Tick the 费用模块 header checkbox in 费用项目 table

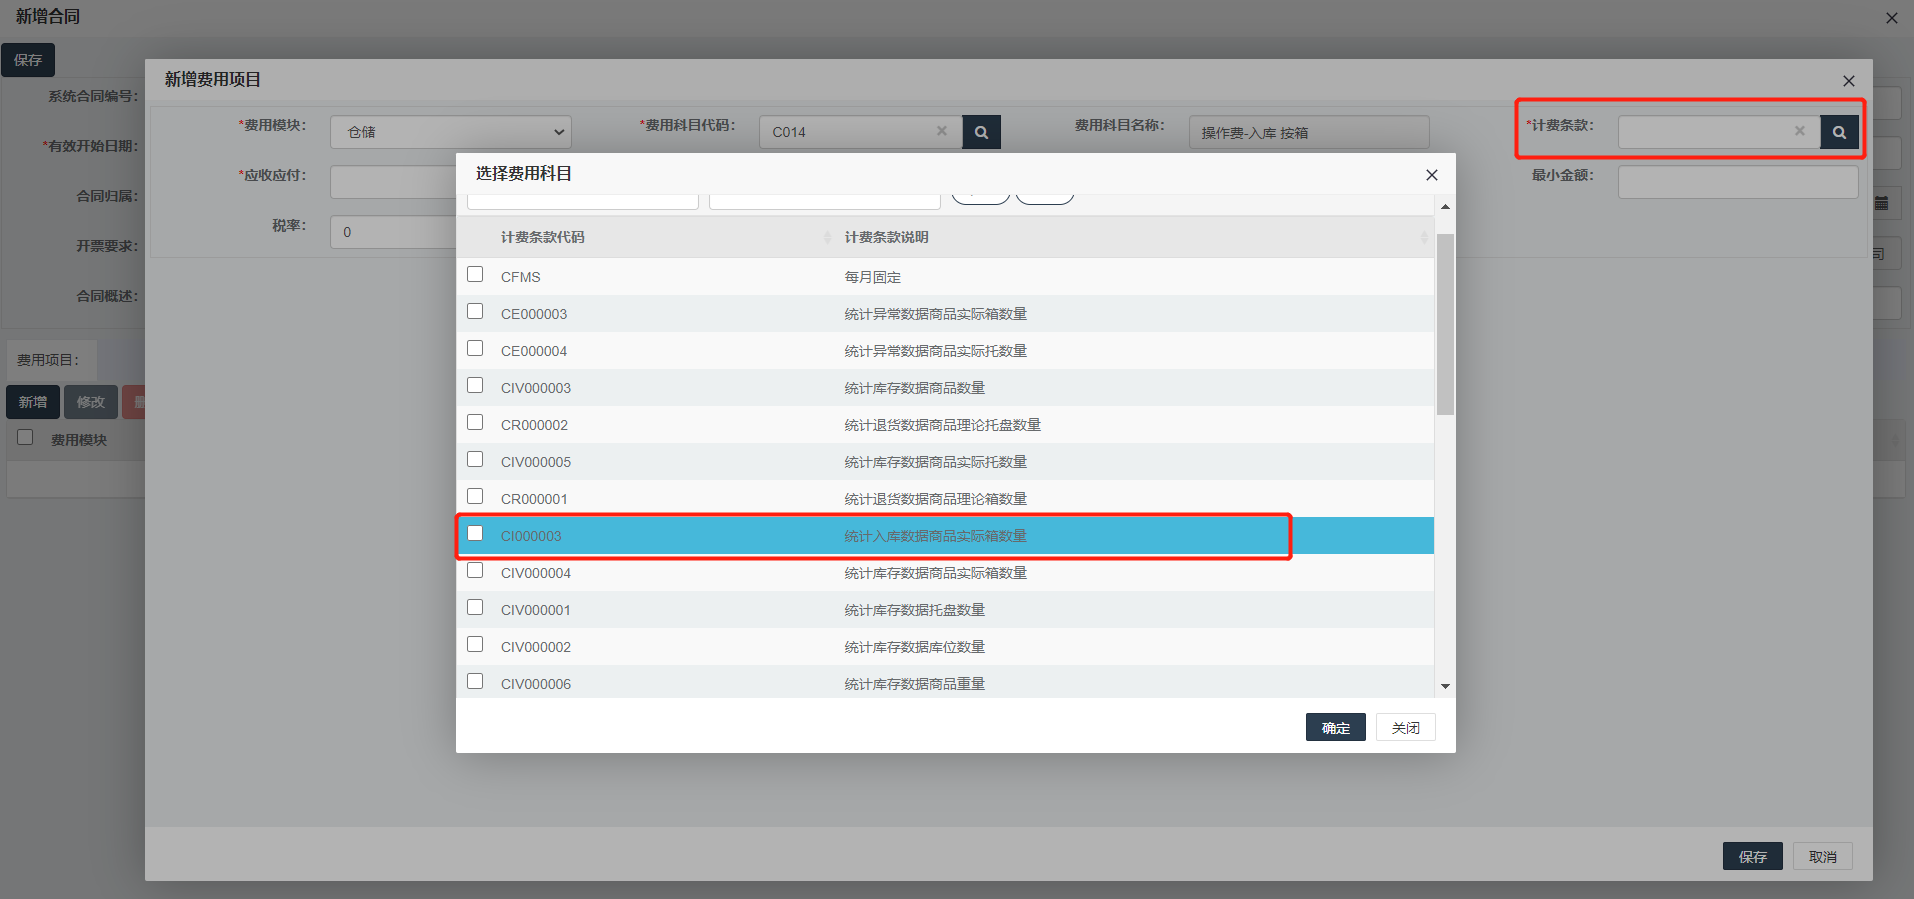pos(25,437)
